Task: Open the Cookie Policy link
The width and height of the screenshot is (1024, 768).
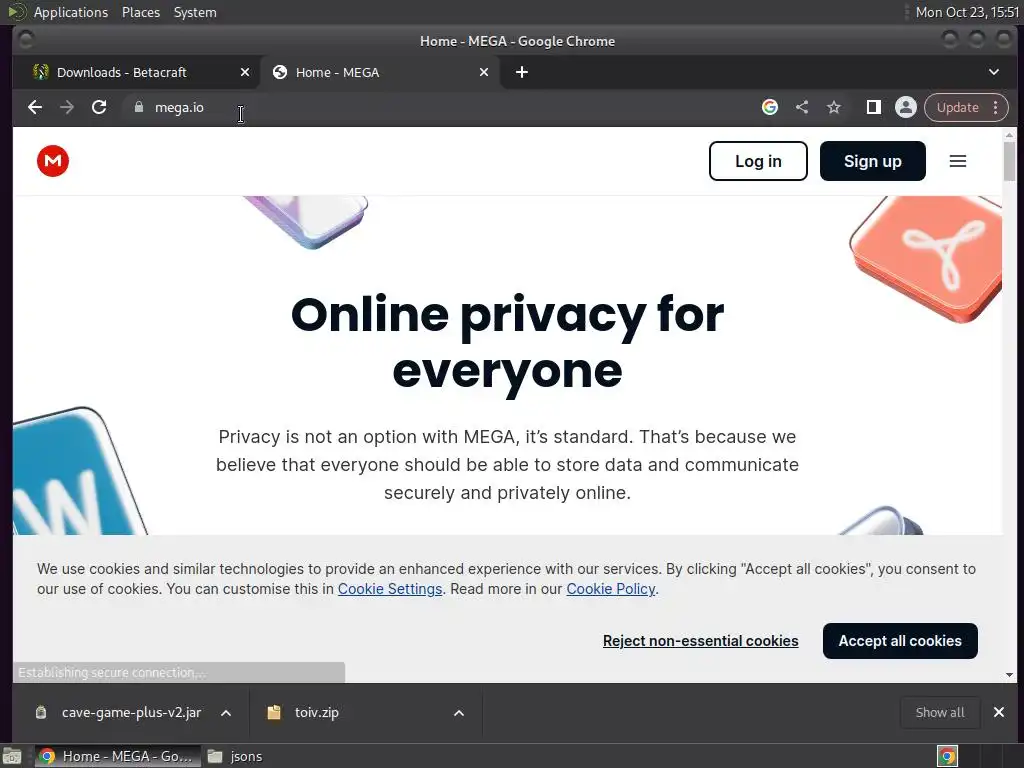Action: (611, 588)
